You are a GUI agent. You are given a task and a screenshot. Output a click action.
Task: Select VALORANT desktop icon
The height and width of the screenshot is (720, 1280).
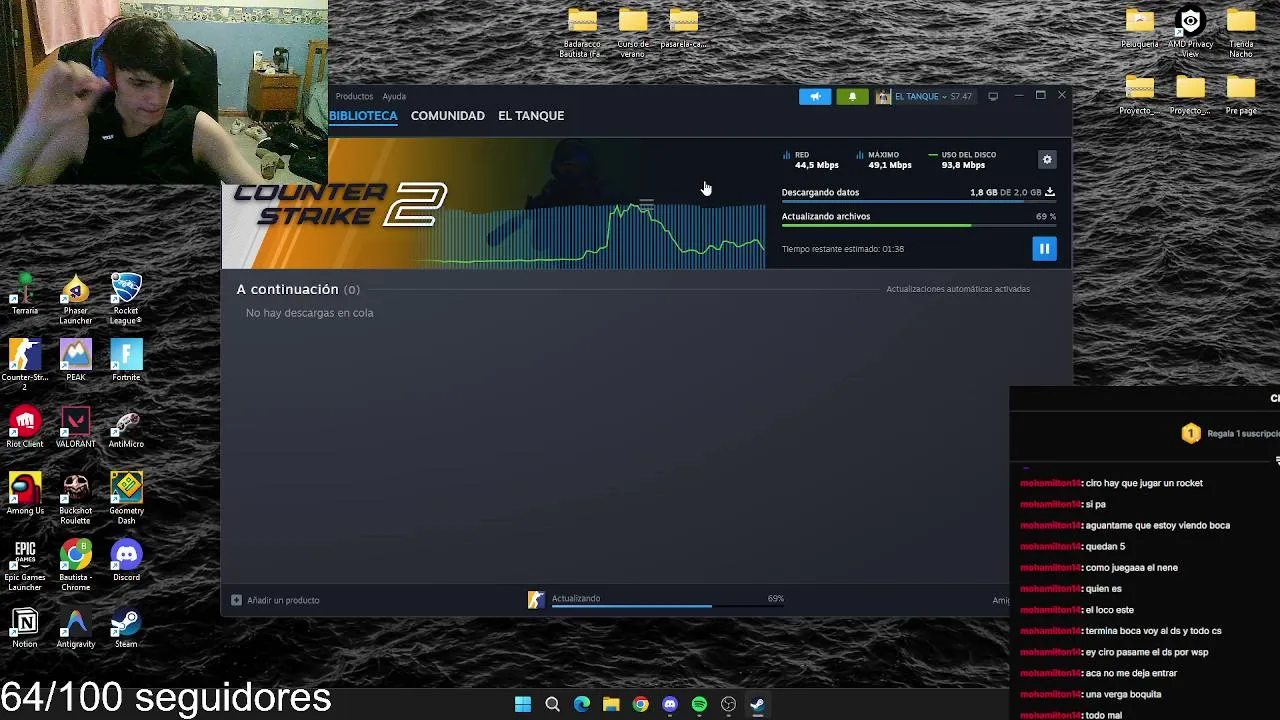(x=75, y=427)
